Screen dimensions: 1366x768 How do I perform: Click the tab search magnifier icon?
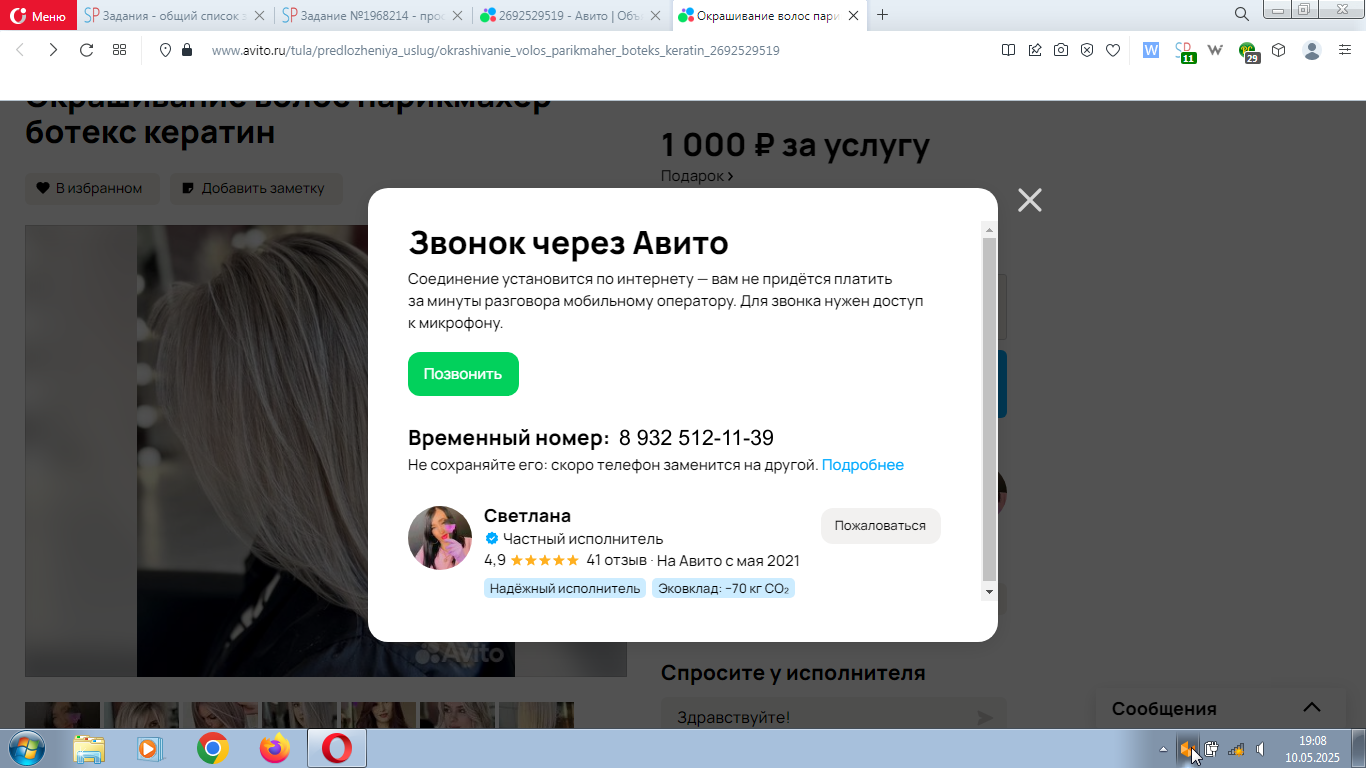1242,14
